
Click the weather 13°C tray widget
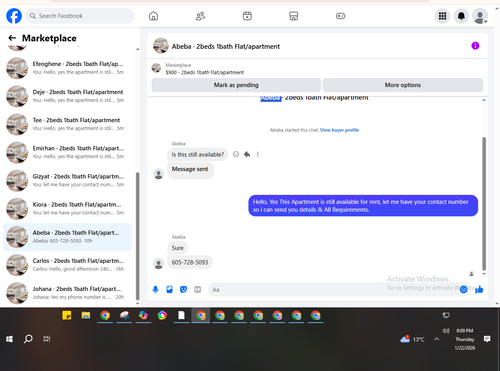[x=413, y=339]
